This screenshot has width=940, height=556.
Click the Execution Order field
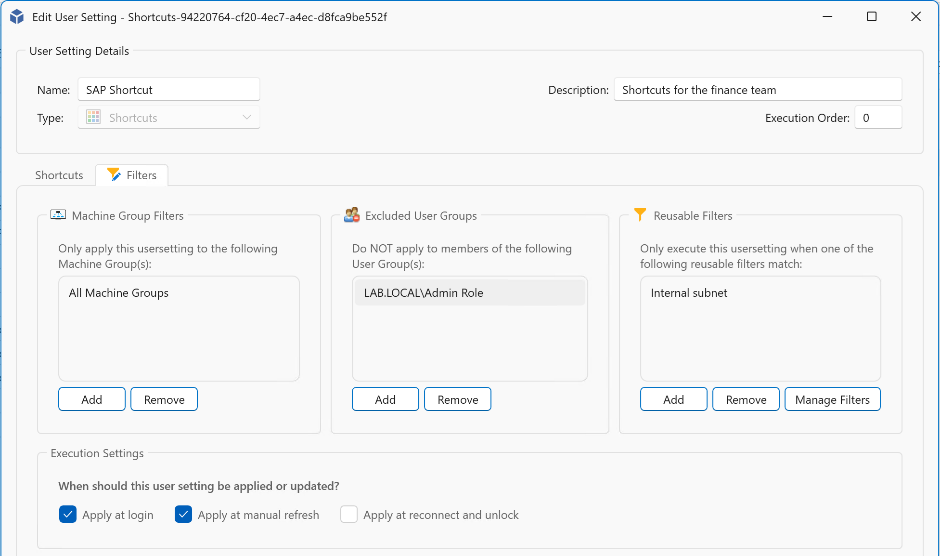point(878,118)
